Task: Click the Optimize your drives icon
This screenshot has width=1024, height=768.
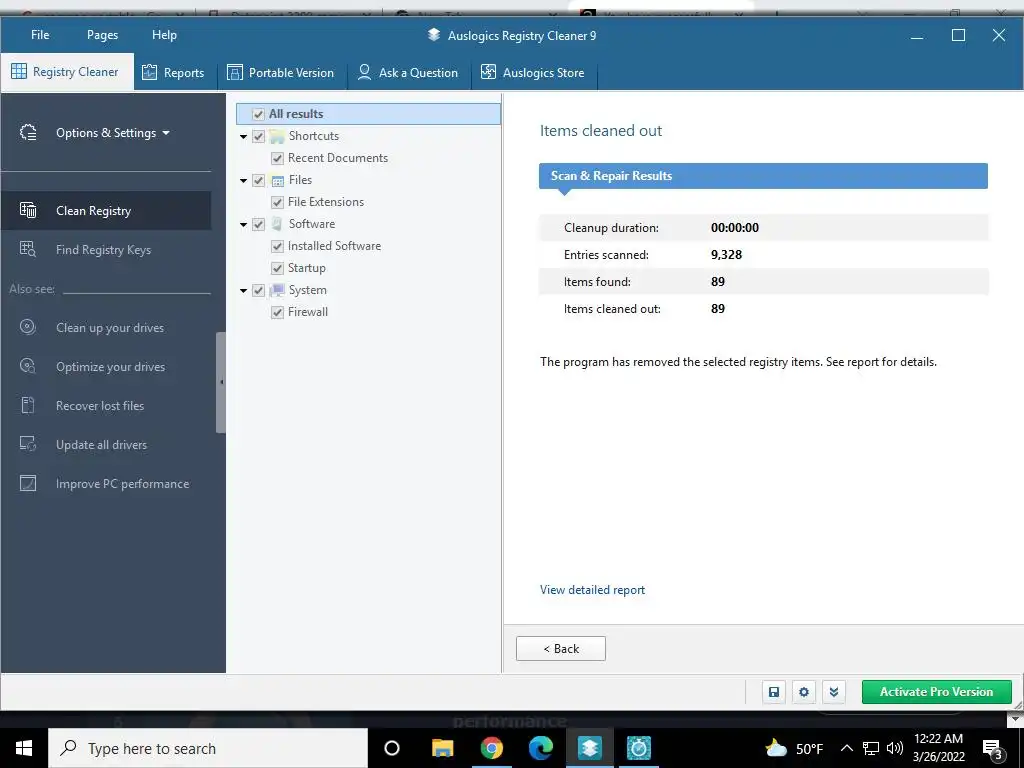Action: tap(28, 366)
